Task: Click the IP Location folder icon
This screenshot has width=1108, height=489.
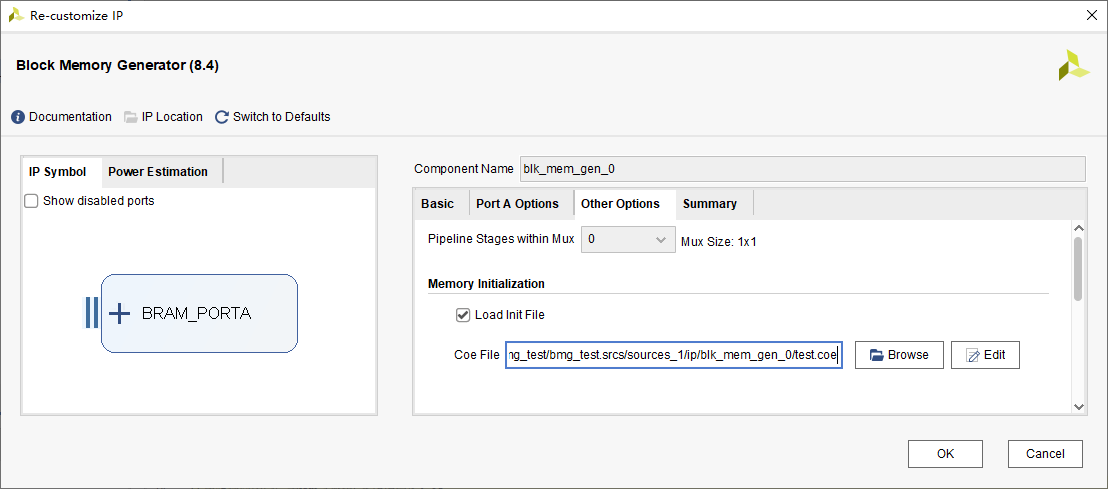Action: coord(131,117)
